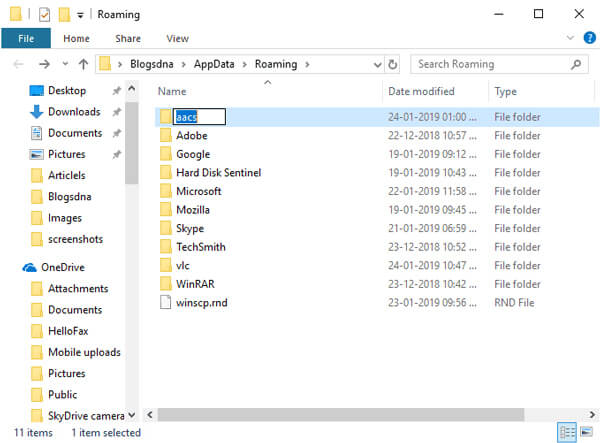Screen dimensions: 600x443
Task: Open the address bar history dropdown
Action: tap(374, 64)
